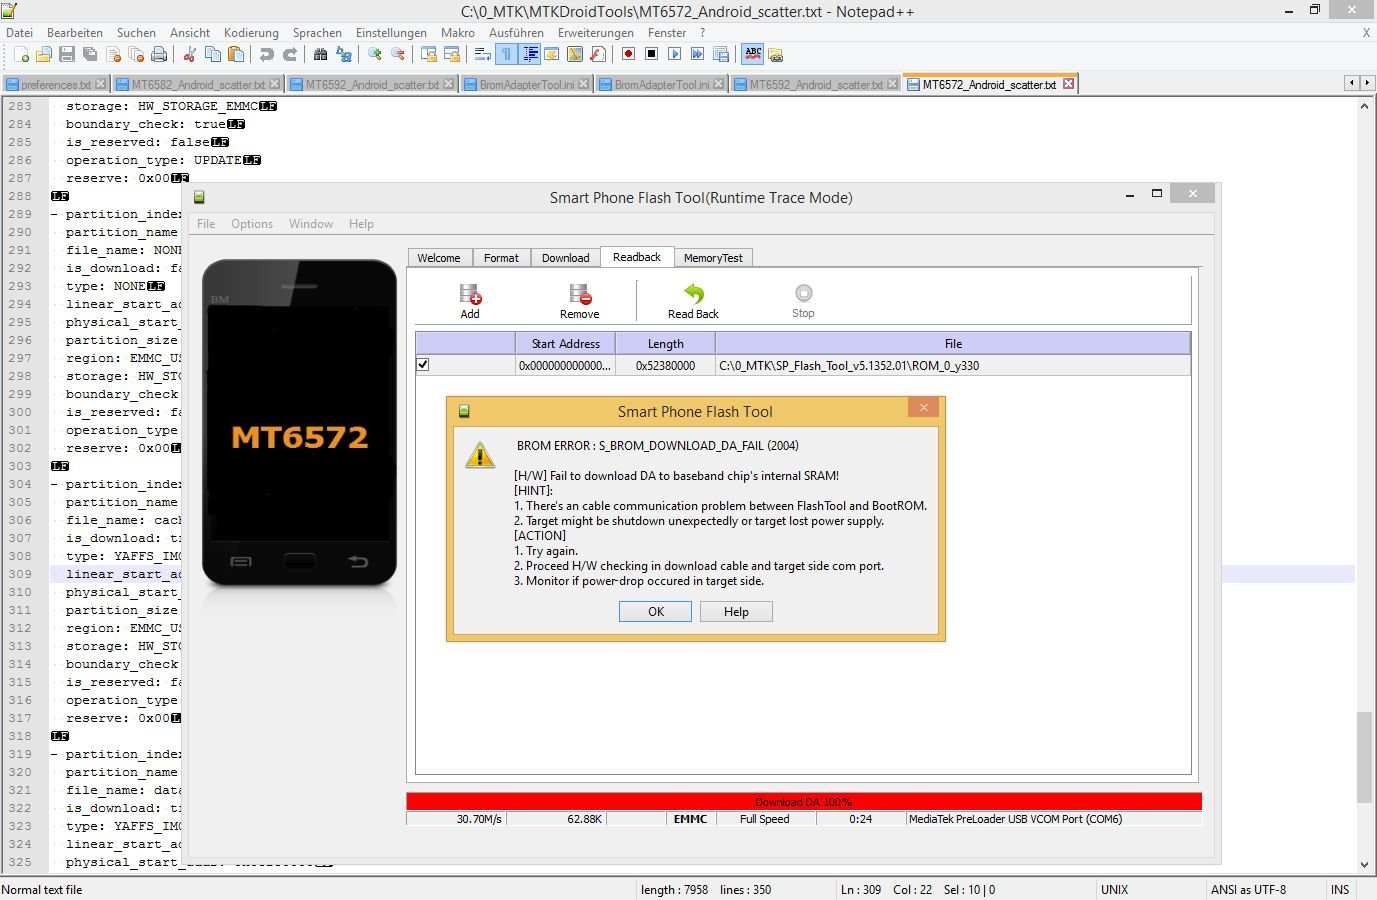The image size is (1377, 900).
Task: Click the file path cell C:\0_MTK\SP_Flash_Tool
Action: (953, 365)
